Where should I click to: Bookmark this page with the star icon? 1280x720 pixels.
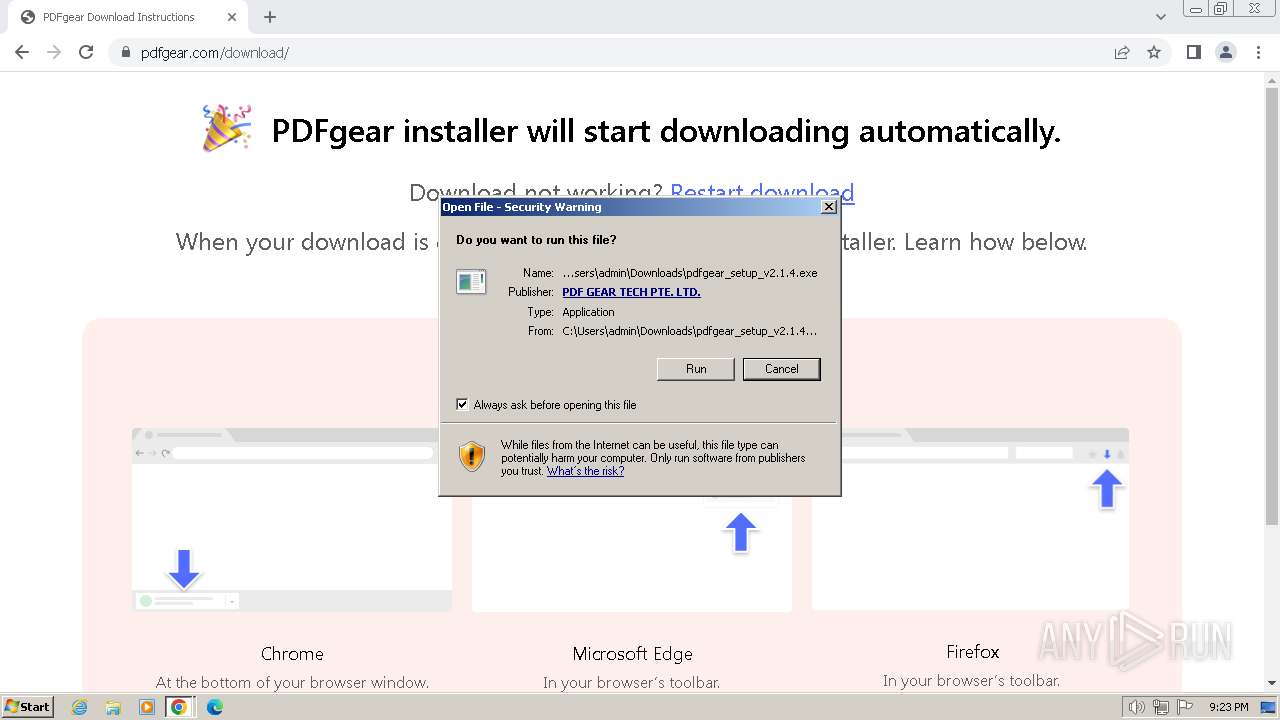[1154, 53]
